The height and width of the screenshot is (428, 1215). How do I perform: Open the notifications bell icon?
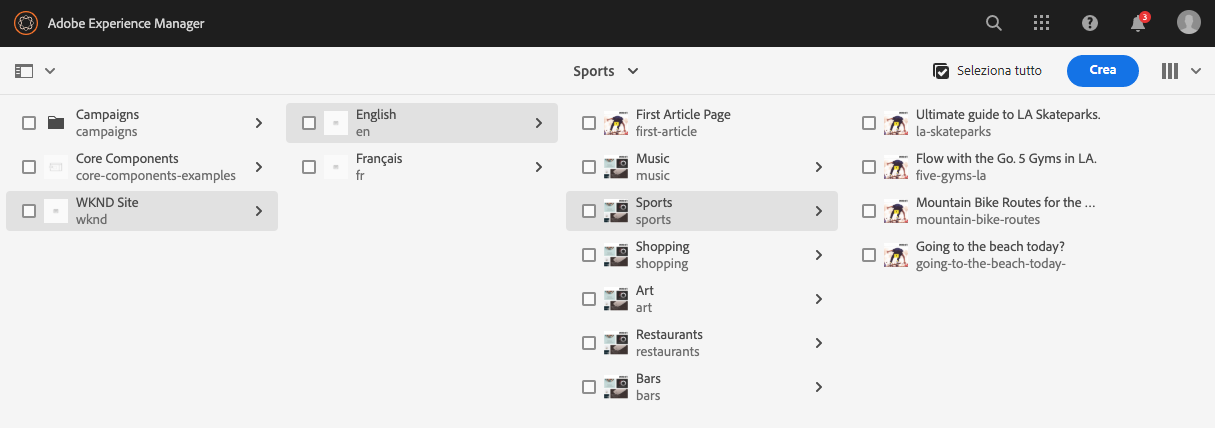[x=1138, y=23]
